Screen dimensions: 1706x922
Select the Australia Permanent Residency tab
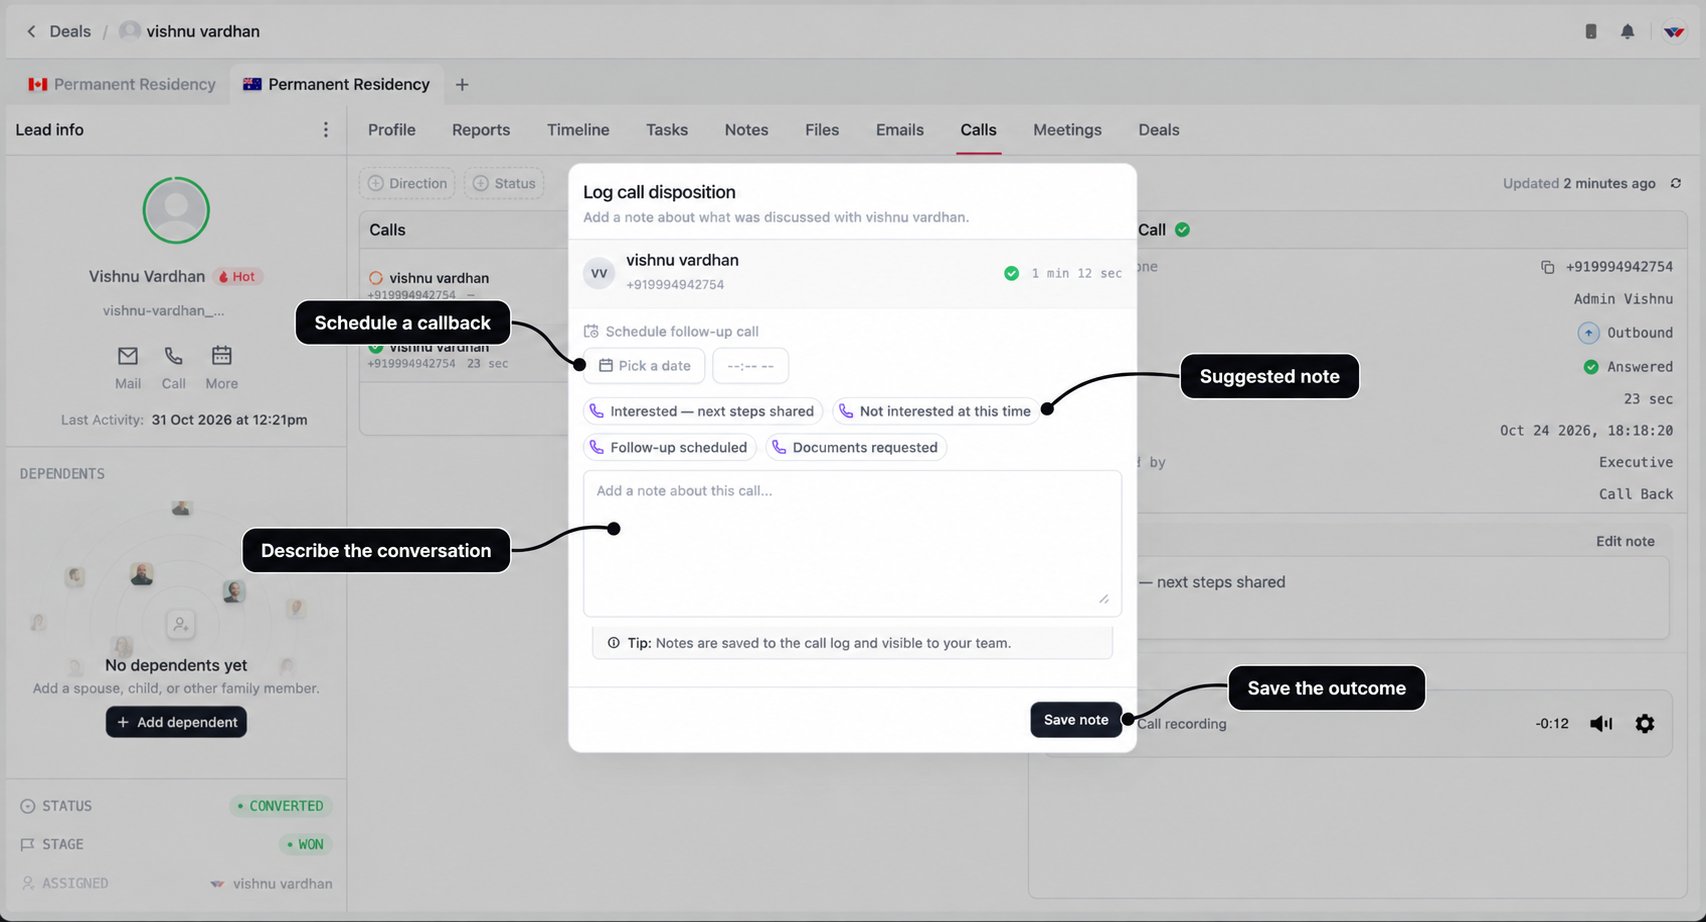coord(336,84)
